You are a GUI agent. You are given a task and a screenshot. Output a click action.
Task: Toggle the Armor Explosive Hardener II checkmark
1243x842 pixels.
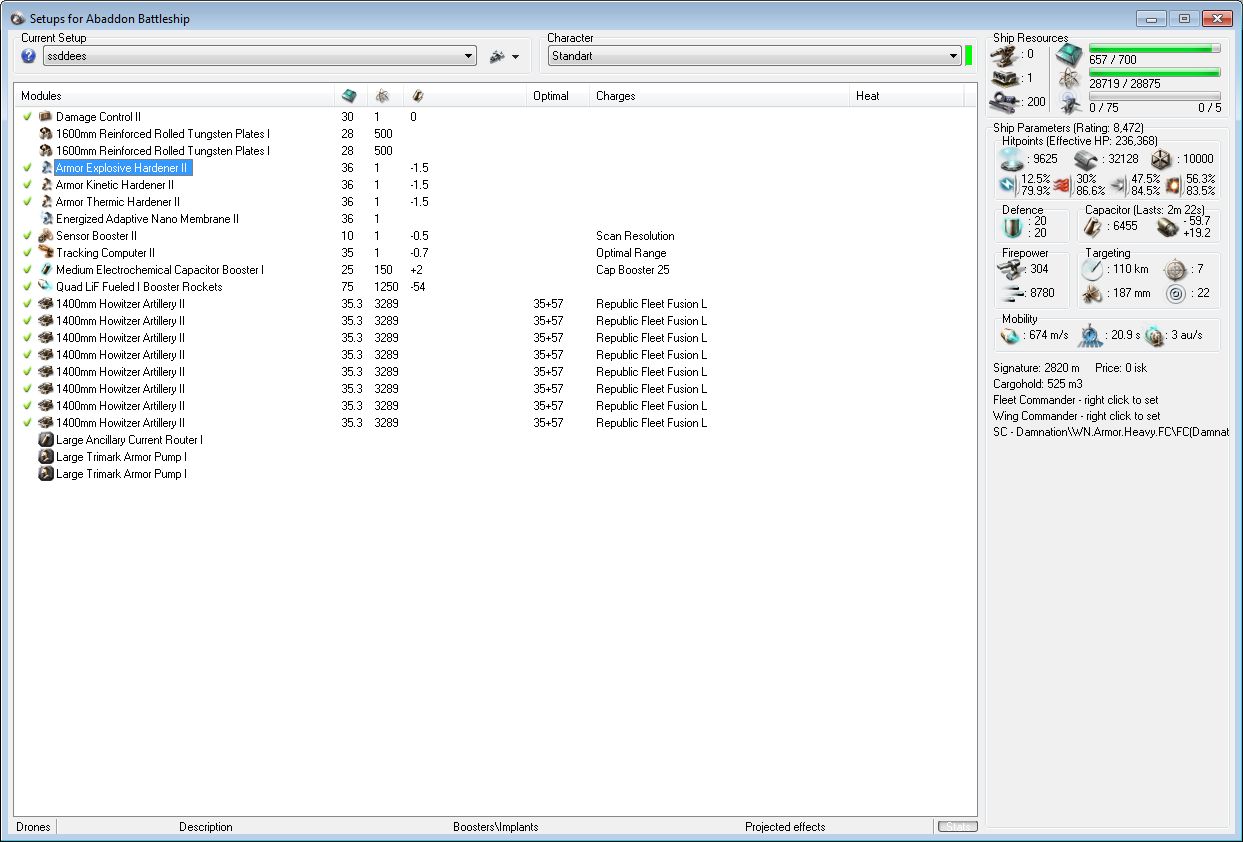click(x=28, y=168)
